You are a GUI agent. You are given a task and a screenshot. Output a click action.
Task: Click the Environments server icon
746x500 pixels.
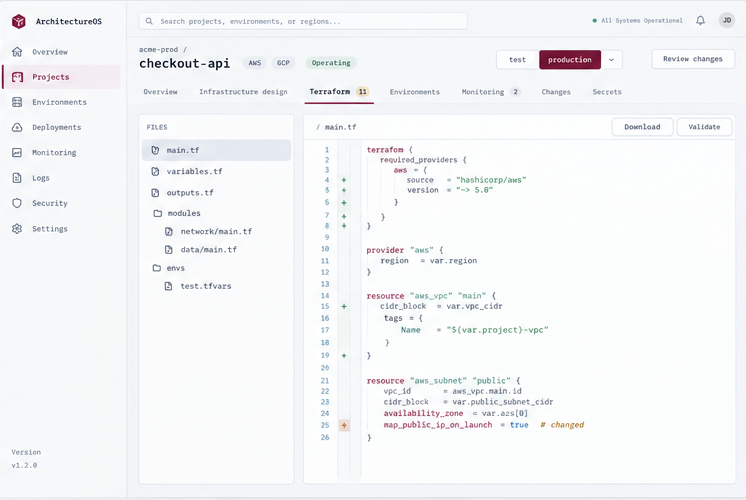[x=17, y=102]
